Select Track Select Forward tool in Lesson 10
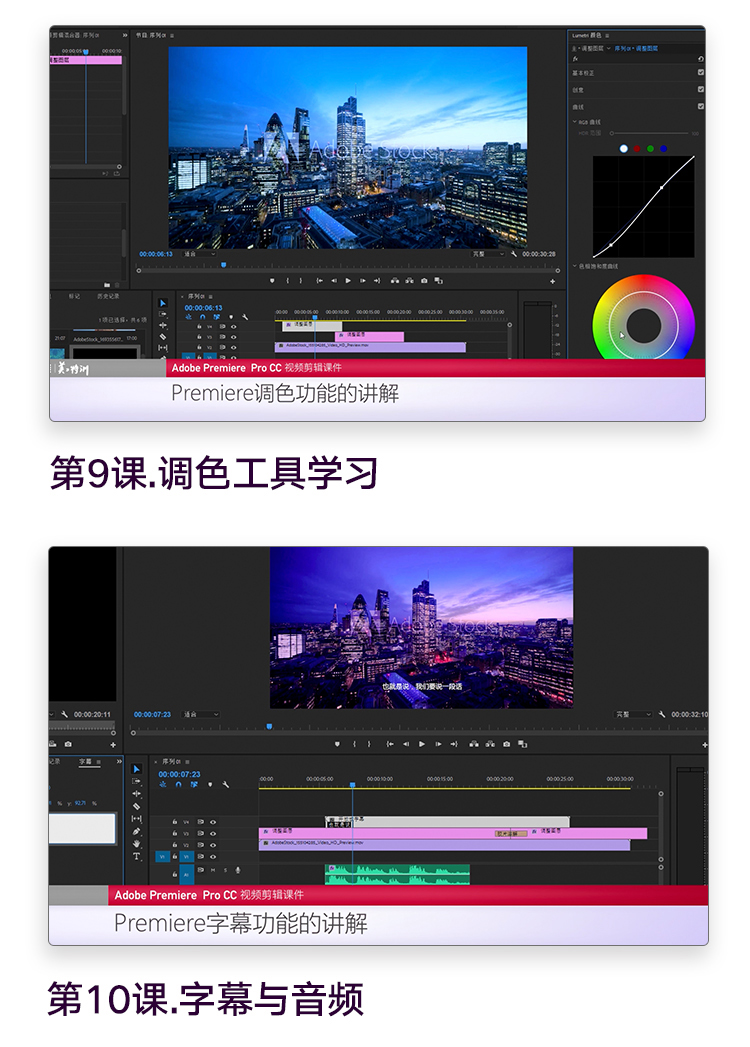Image resolution: width=750 pixels, height=1047 pixels. pos(136,781)
